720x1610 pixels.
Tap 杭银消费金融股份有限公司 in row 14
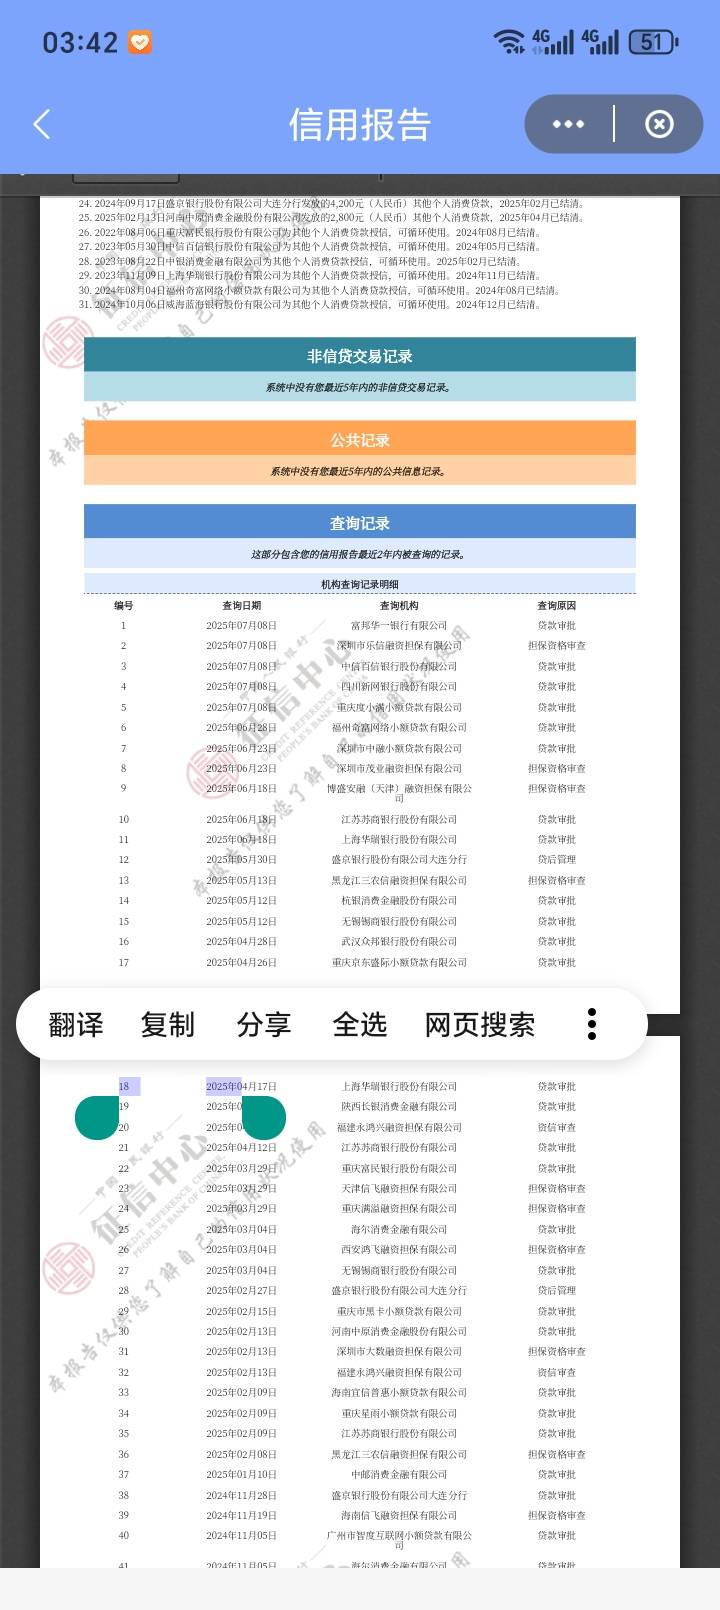pyautogui.click(x=399, y=901)
